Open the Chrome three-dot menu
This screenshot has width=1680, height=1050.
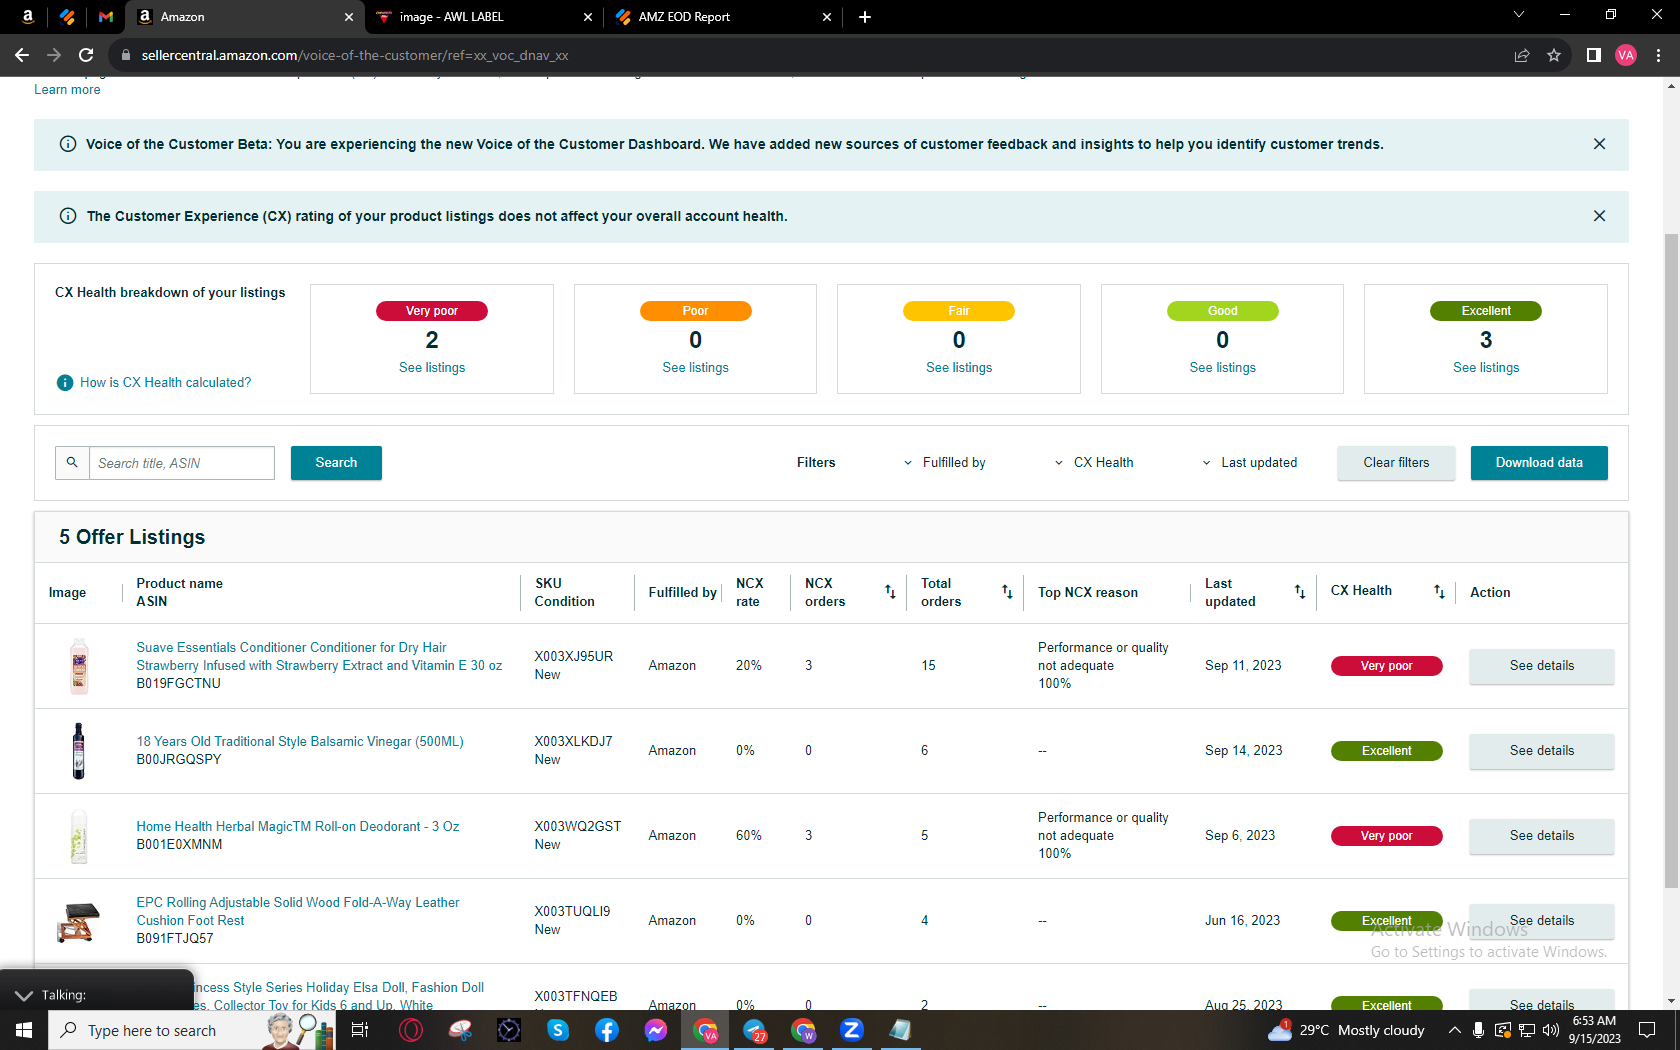(1658, 55)
